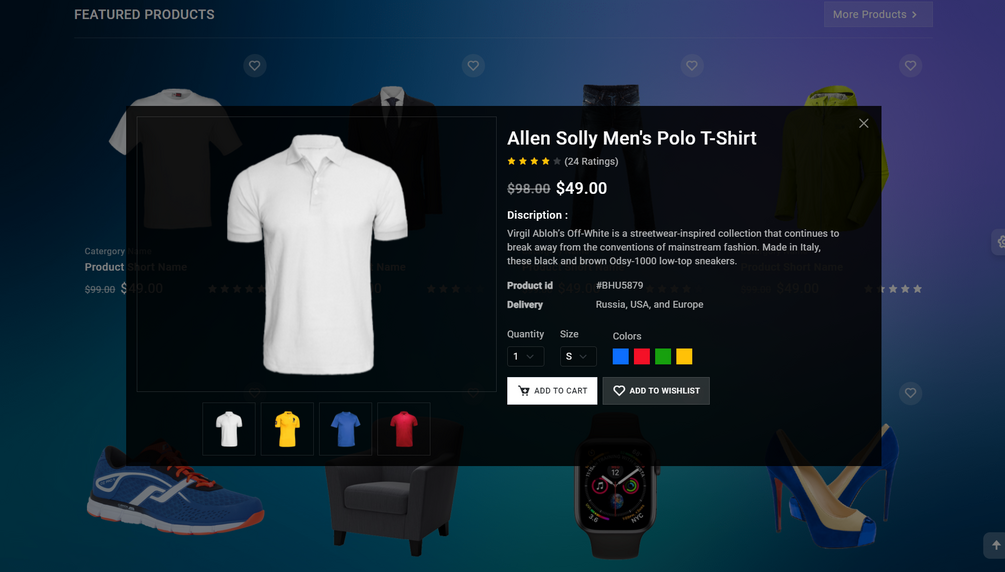
Task: Open the Quantity dropdown
Action: (x=526, y=357)
